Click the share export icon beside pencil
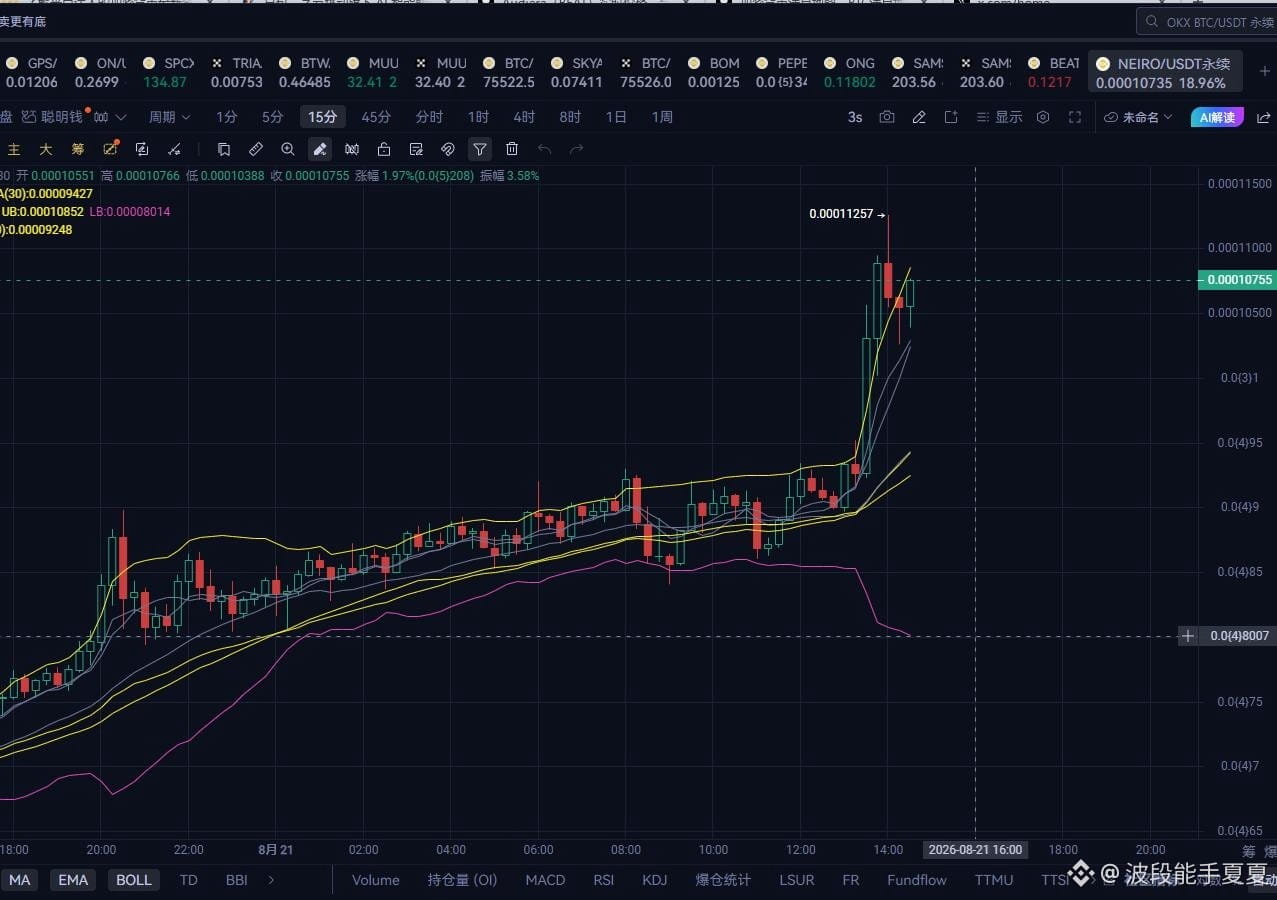 [951, 117]
